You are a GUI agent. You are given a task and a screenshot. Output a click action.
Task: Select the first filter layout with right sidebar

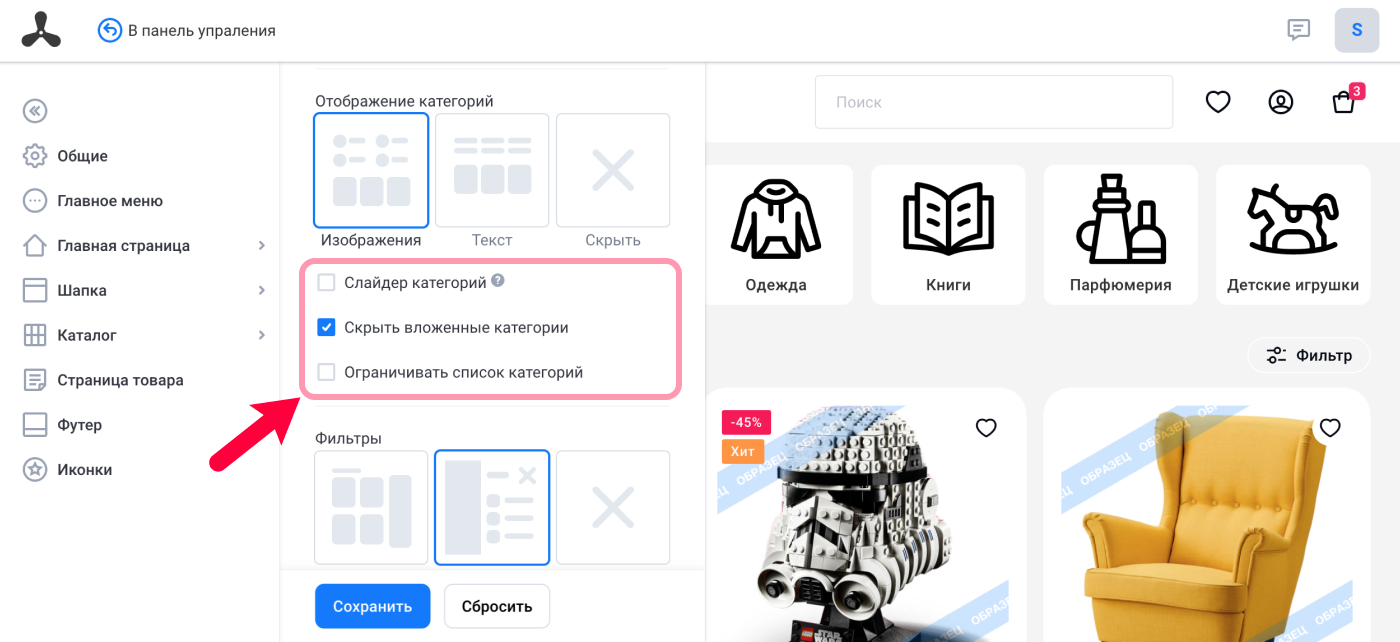pyautogui.click(x=371, y=508)
